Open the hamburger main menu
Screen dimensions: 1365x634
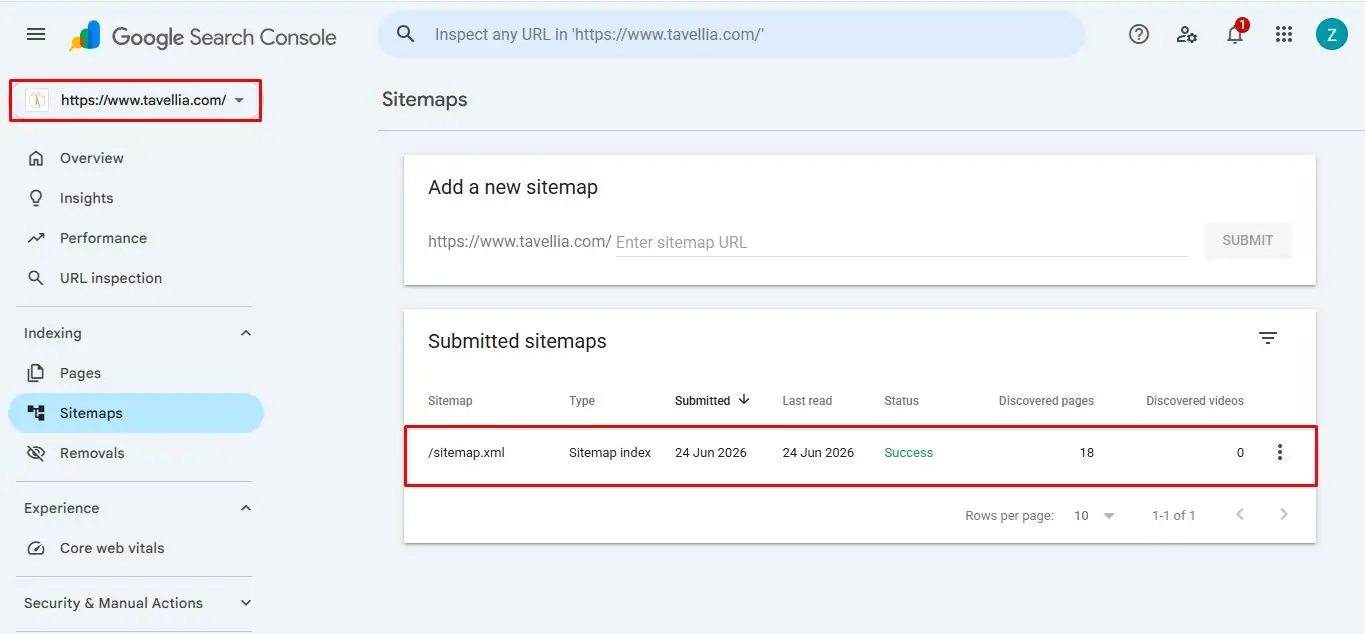click(36, 35)
